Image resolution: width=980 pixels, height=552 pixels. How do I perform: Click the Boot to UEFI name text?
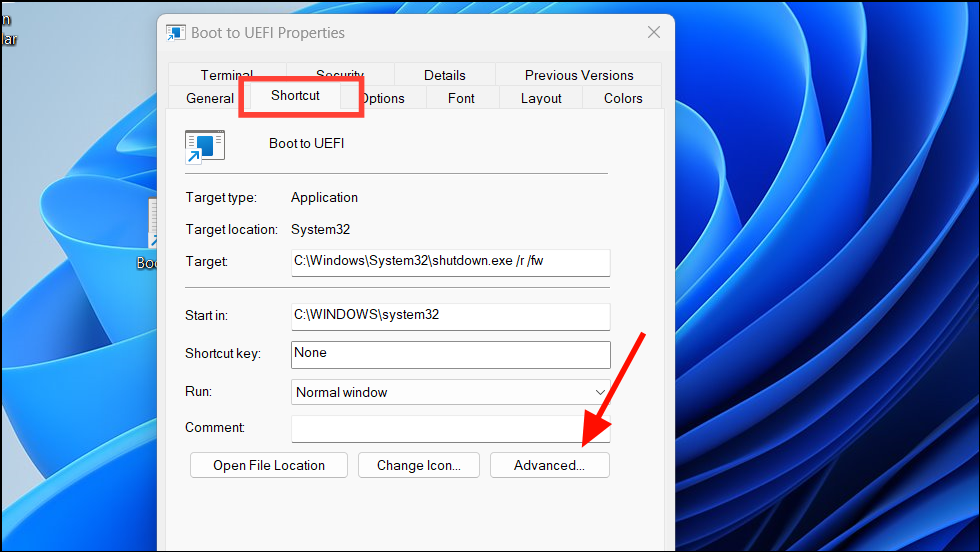[306, 143]
